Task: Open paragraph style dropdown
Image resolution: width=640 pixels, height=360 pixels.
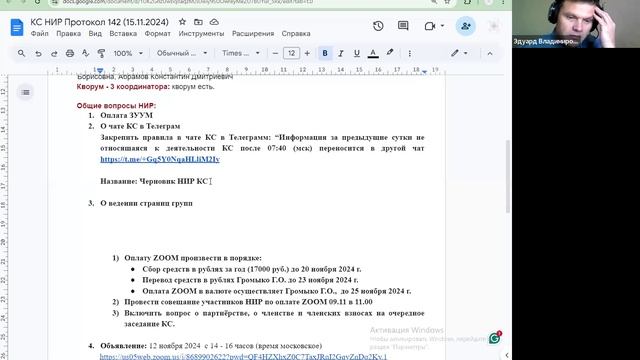Action: (182, 53)
